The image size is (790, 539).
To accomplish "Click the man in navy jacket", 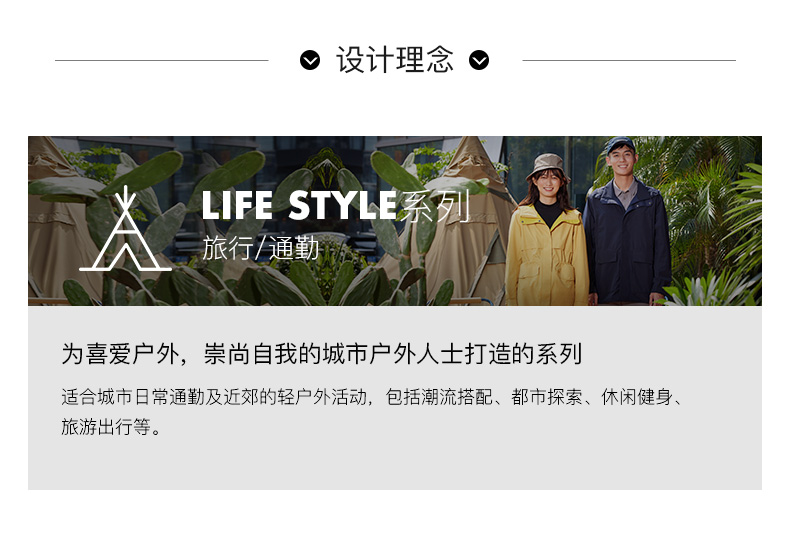I will (627, 222).
